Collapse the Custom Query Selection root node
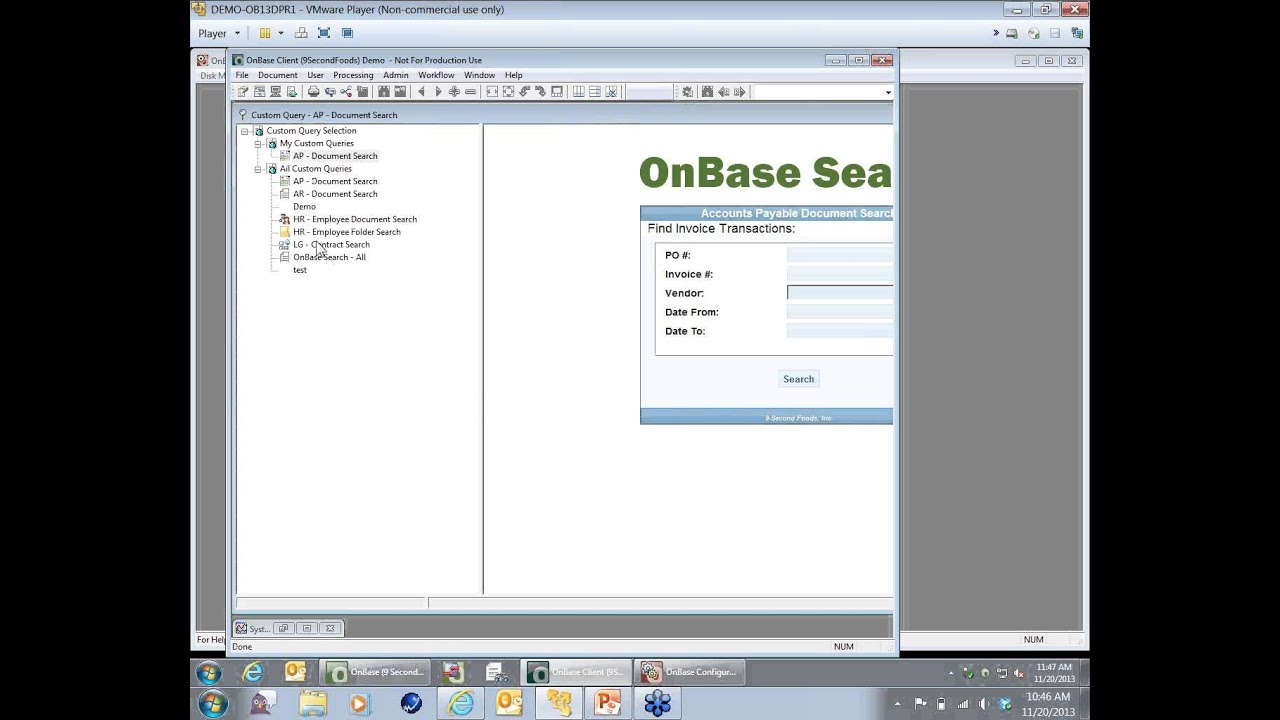1280x720 pixels. [244, 131]
